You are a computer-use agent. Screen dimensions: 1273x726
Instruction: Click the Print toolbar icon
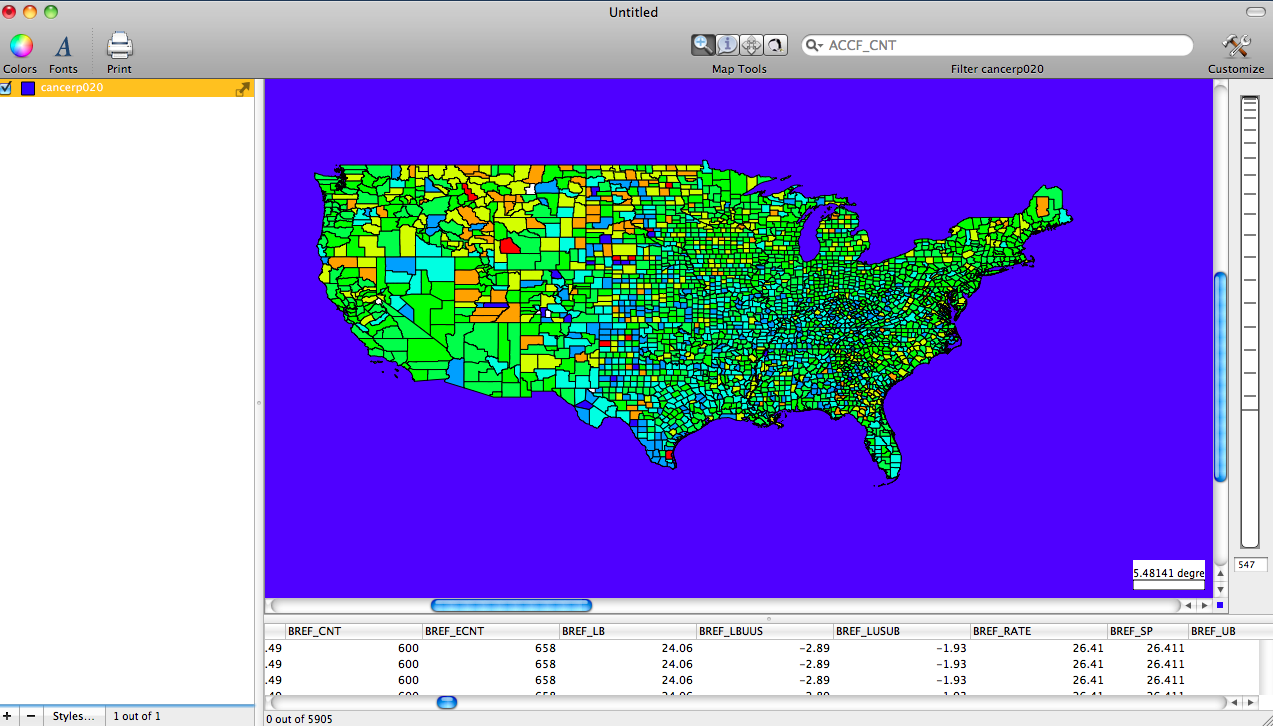(119, 46)
